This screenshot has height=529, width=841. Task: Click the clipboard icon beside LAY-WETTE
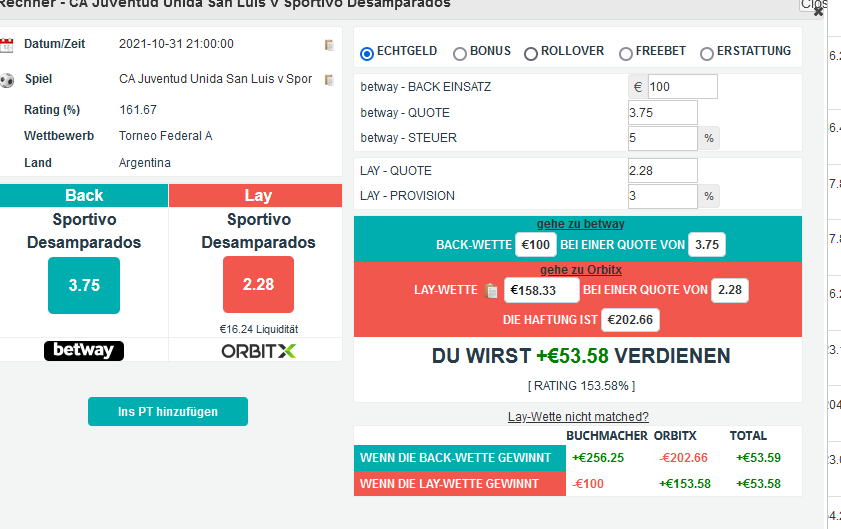(491, 291)
